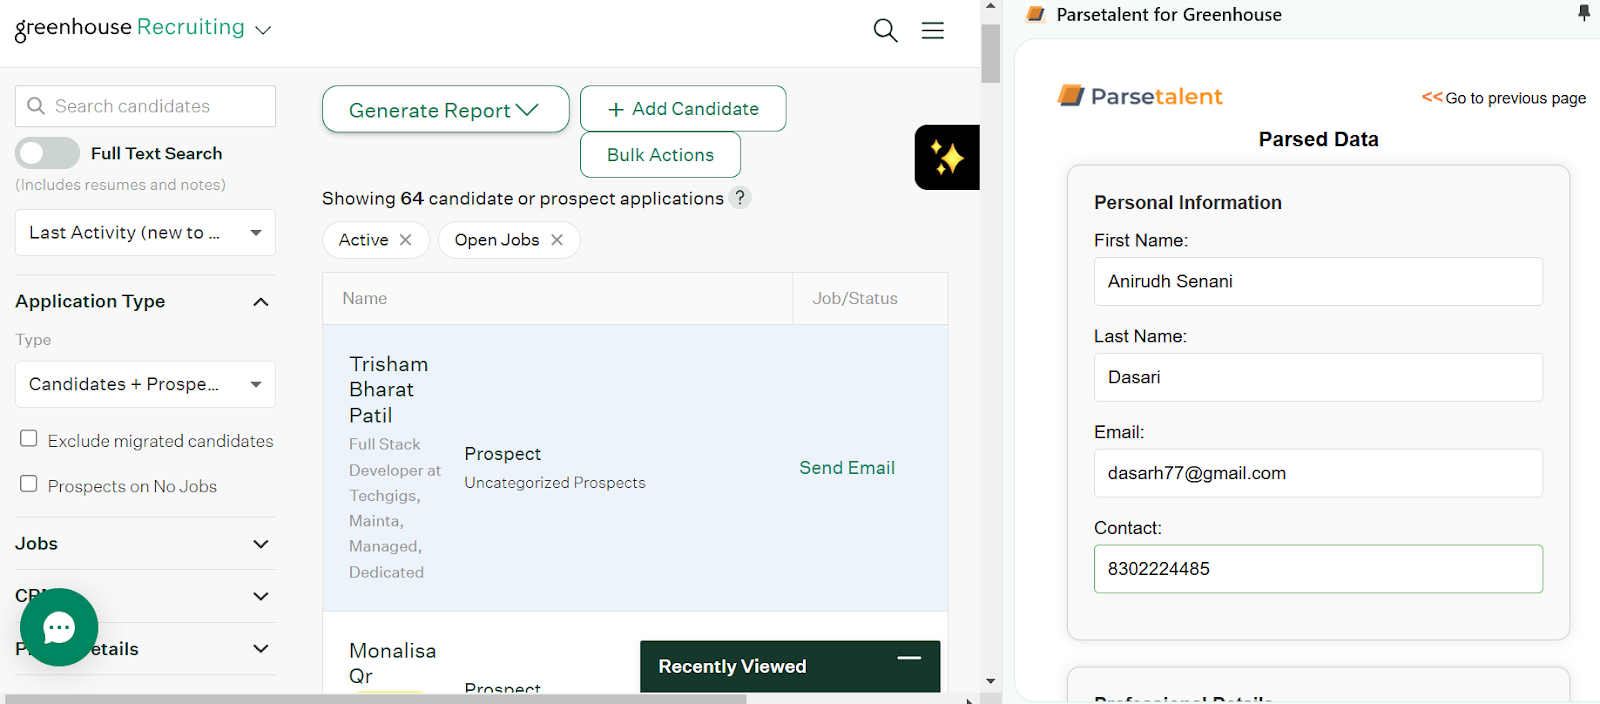Click the Uncategorized Prospects text
Viewport: 1600px width, 704px height.
click(555, 483)
